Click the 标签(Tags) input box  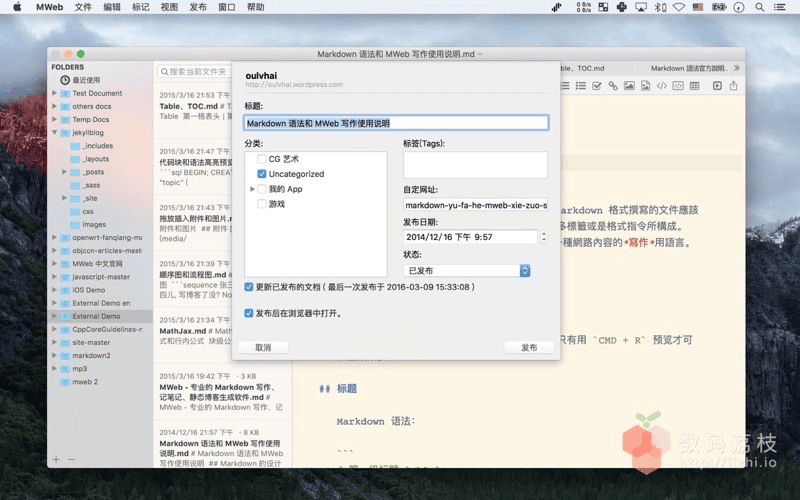click(x=475, y=165)
